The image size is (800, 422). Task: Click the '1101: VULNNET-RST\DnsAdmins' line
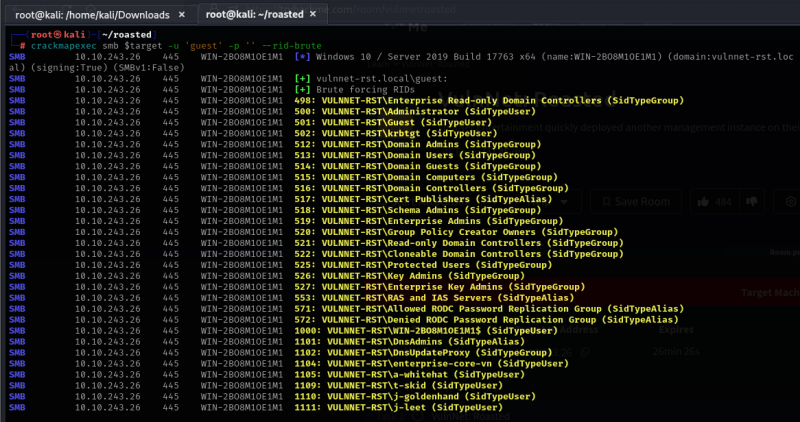point(409,342)
